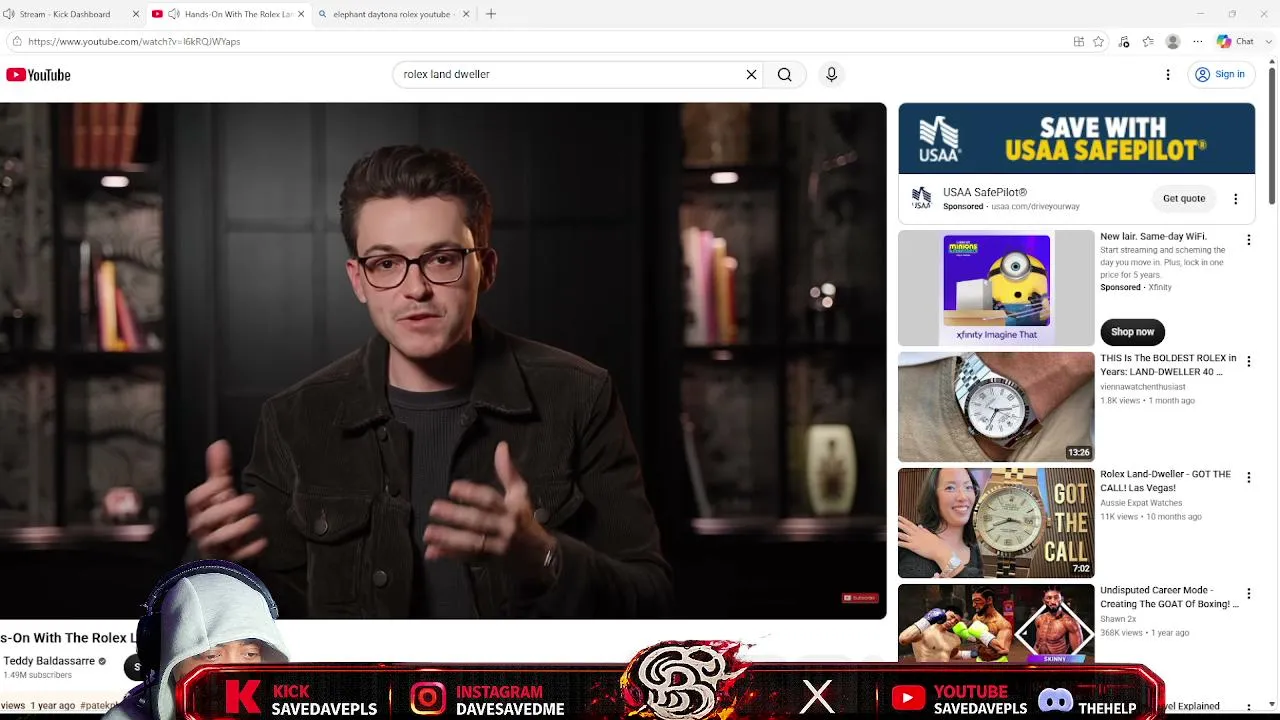
Task: Open options menu for USAA SafePilot ad
Action: pos(1236,199)
